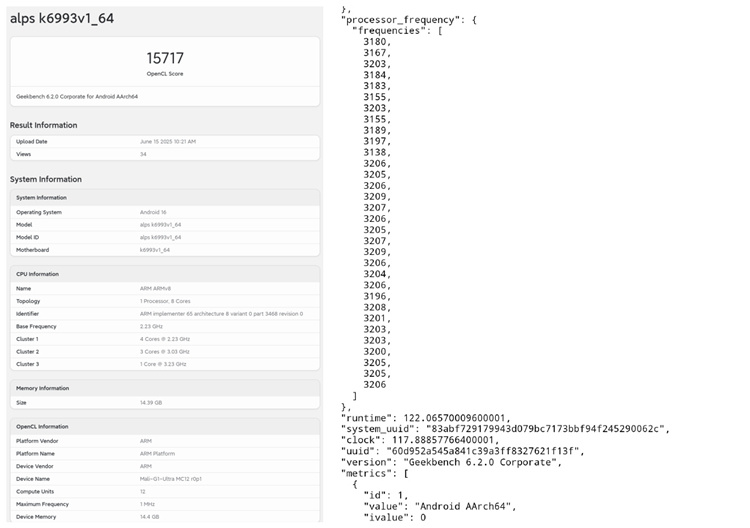
Task: Click the 4 Cores @ 2.23 GHz value
Action: coord(165,339)
